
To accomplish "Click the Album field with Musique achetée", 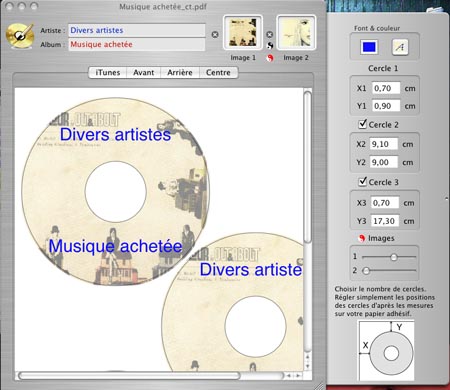I will tap(137, 45).
